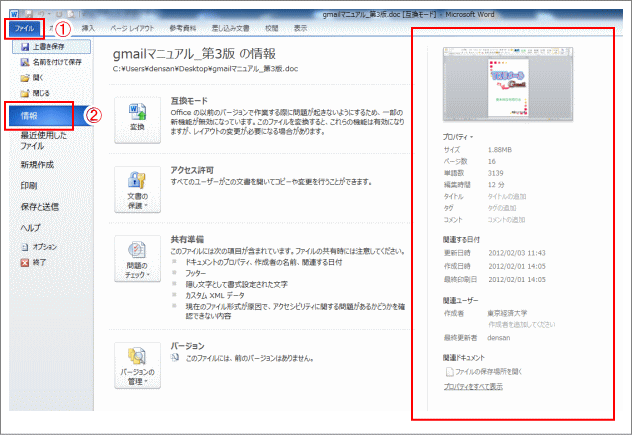This screenshot has width=632, height=435.
Task: Open the 表示 ribbon tab
Action: (x=300, y=28)
